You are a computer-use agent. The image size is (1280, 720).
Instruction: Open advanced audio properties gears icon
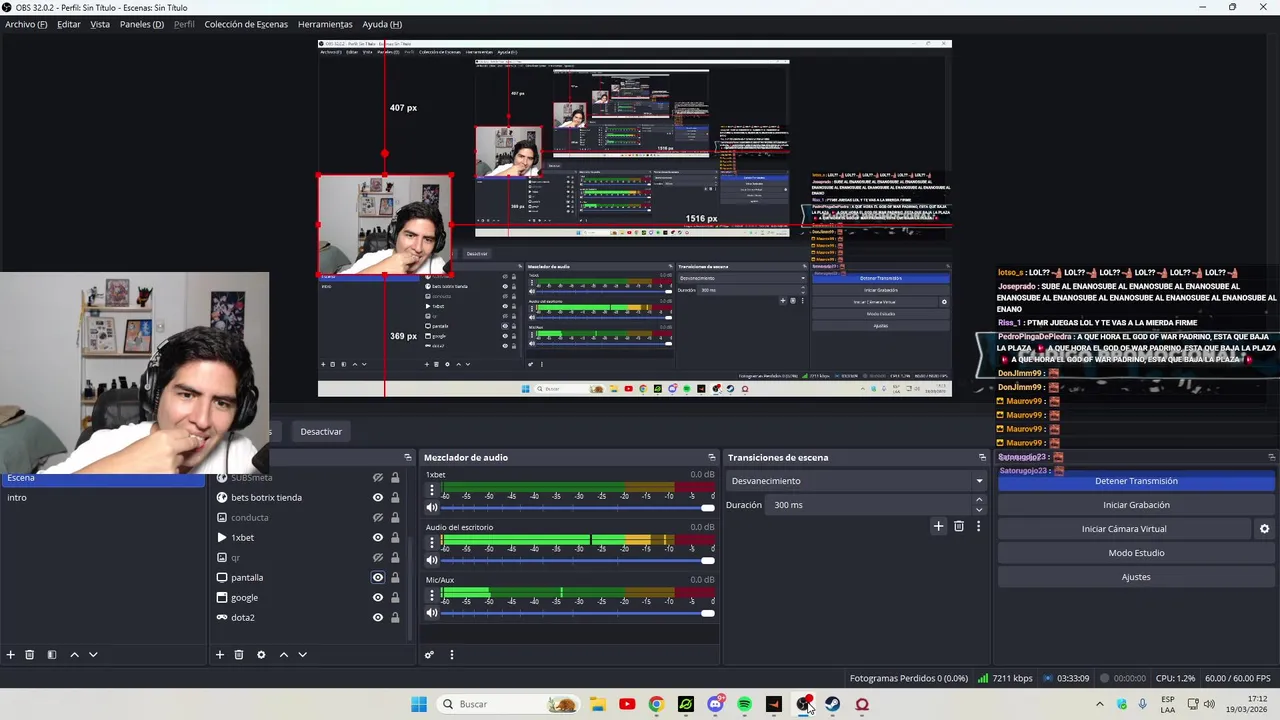(x=429, y=655)
